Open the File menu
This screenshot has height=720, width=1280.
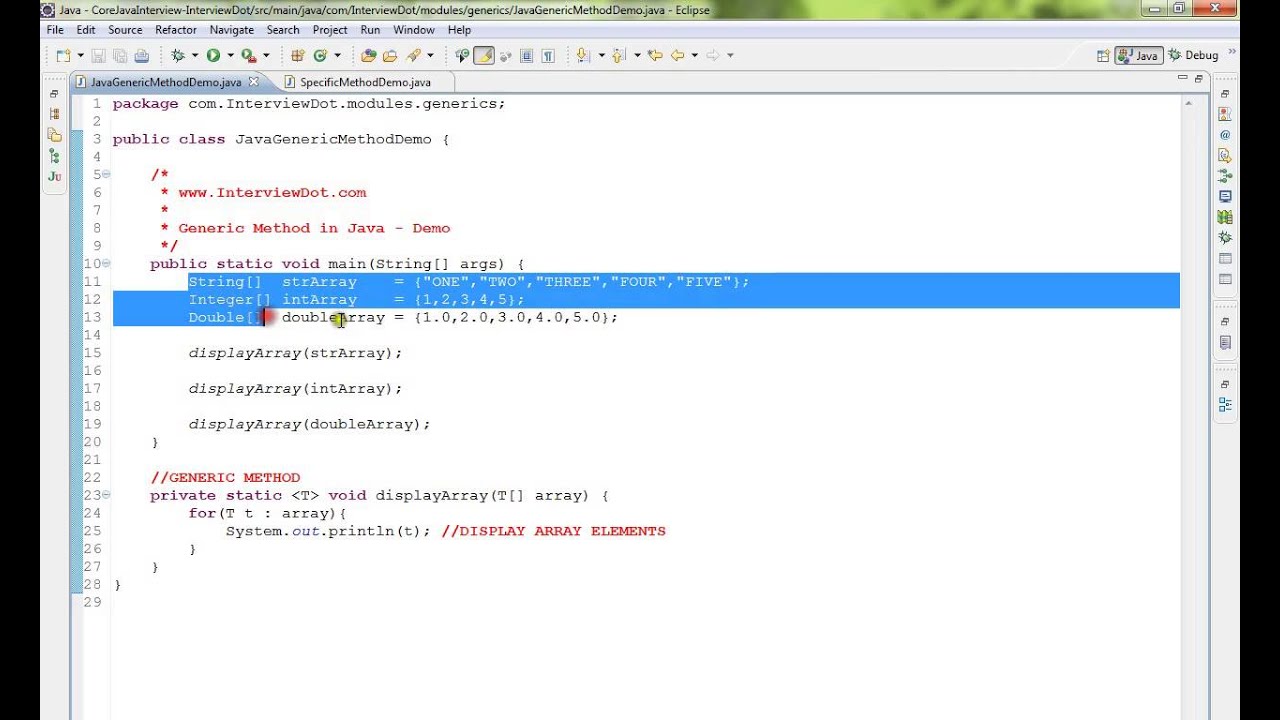[55, 30]
